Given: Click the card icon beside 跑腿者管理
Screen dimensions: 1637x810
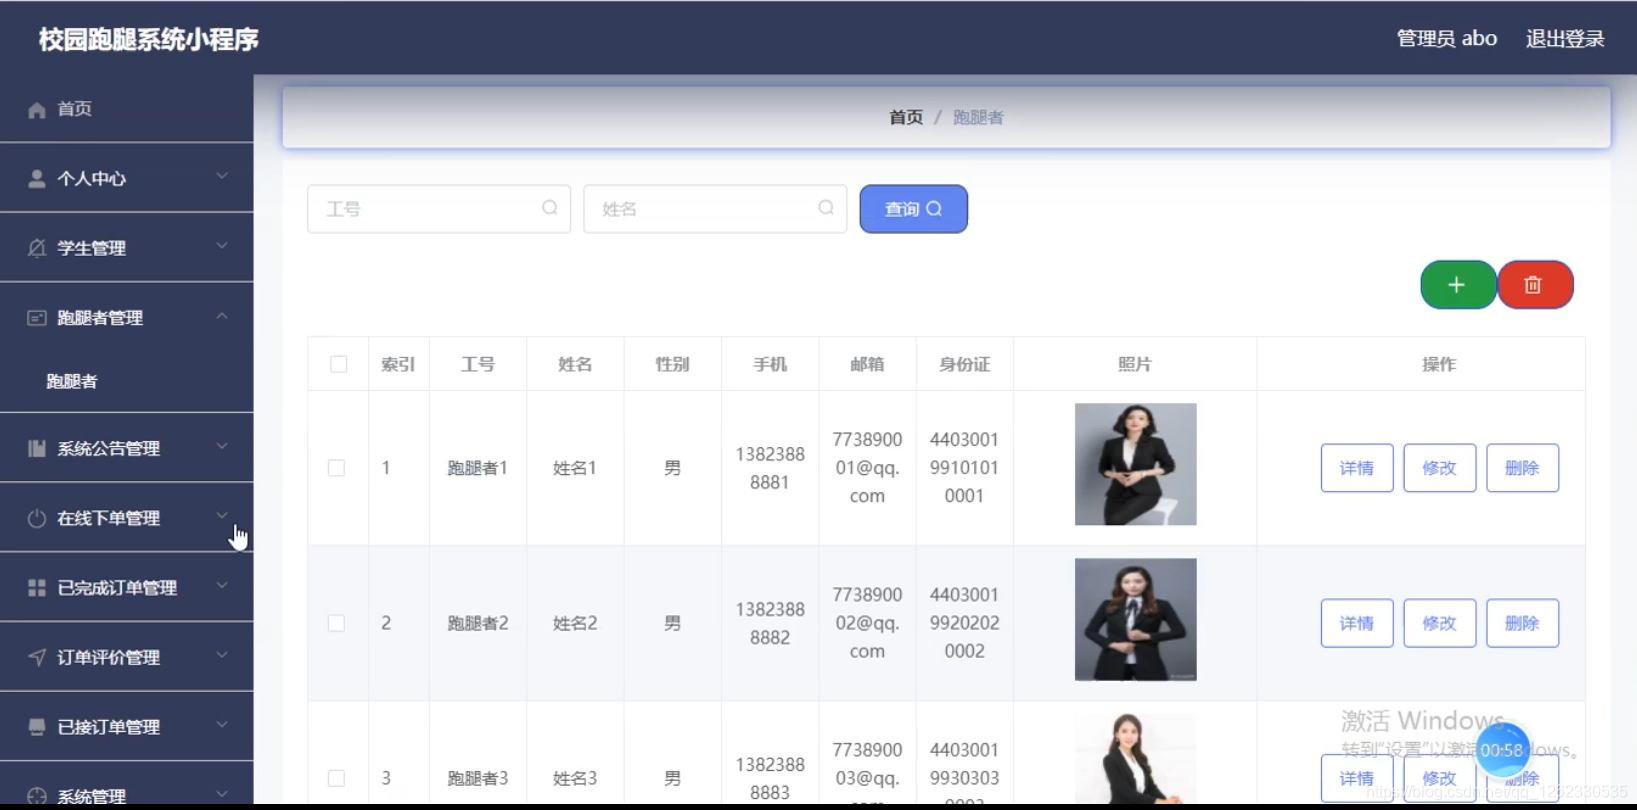Looking at the screenshot, I should click(x=37, y=318).
